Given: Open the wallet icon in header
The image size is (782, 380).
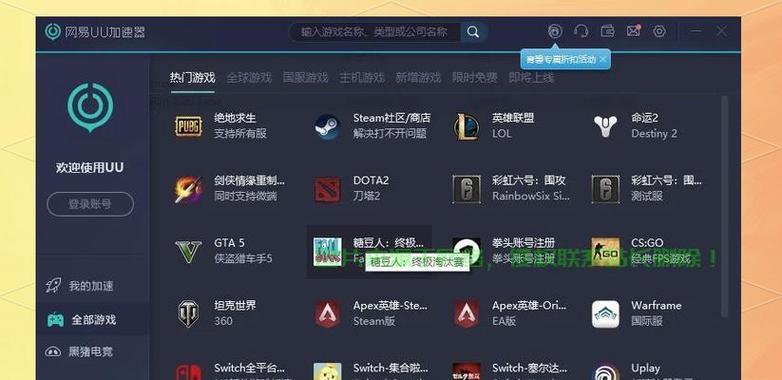Looking at the screenshot, I should pyautogui.click(x=607, y=31).
